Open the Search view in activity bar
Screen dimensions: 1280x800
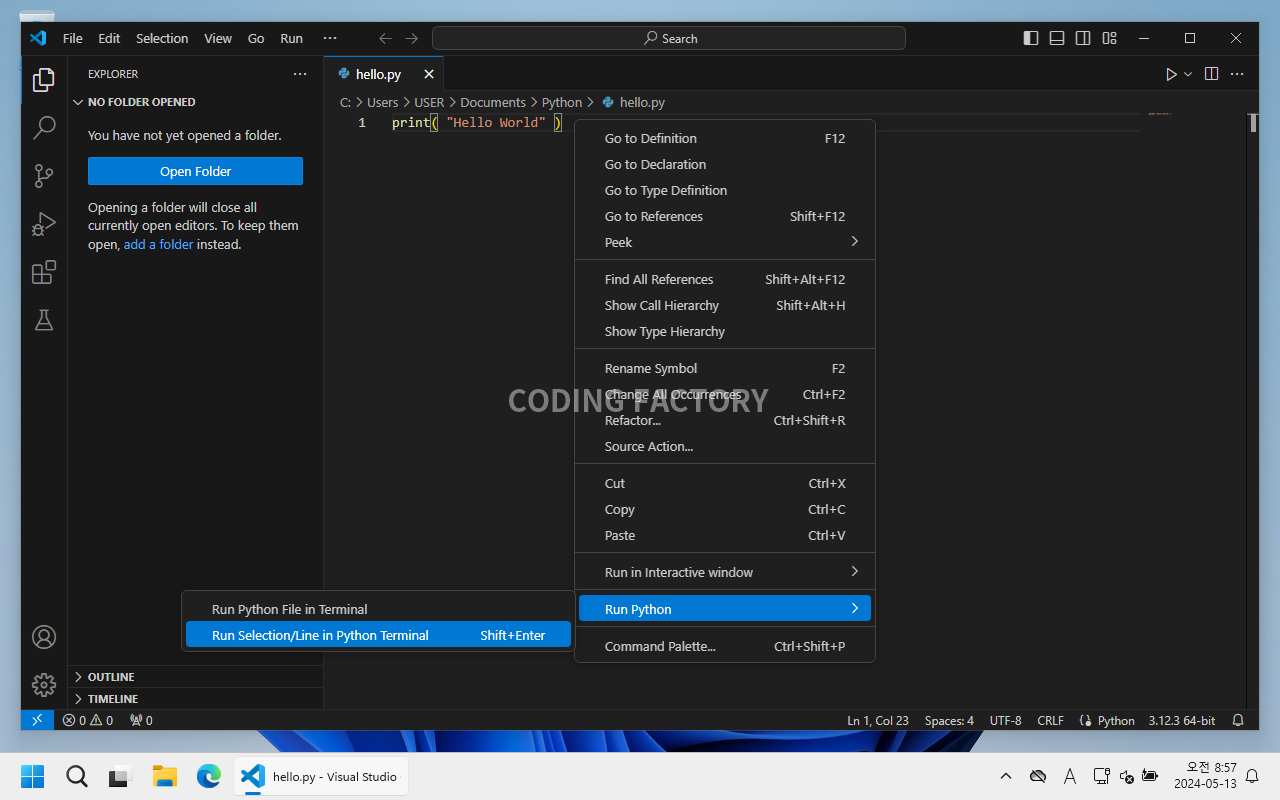point(44,128)
